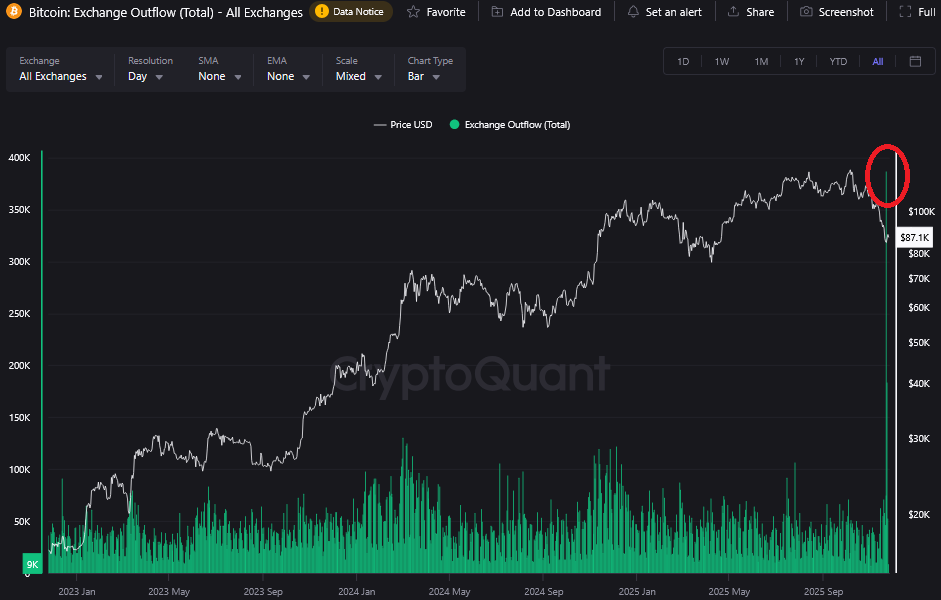Select the 1M time range tab

pyautogui.click(x=761, y=62)
